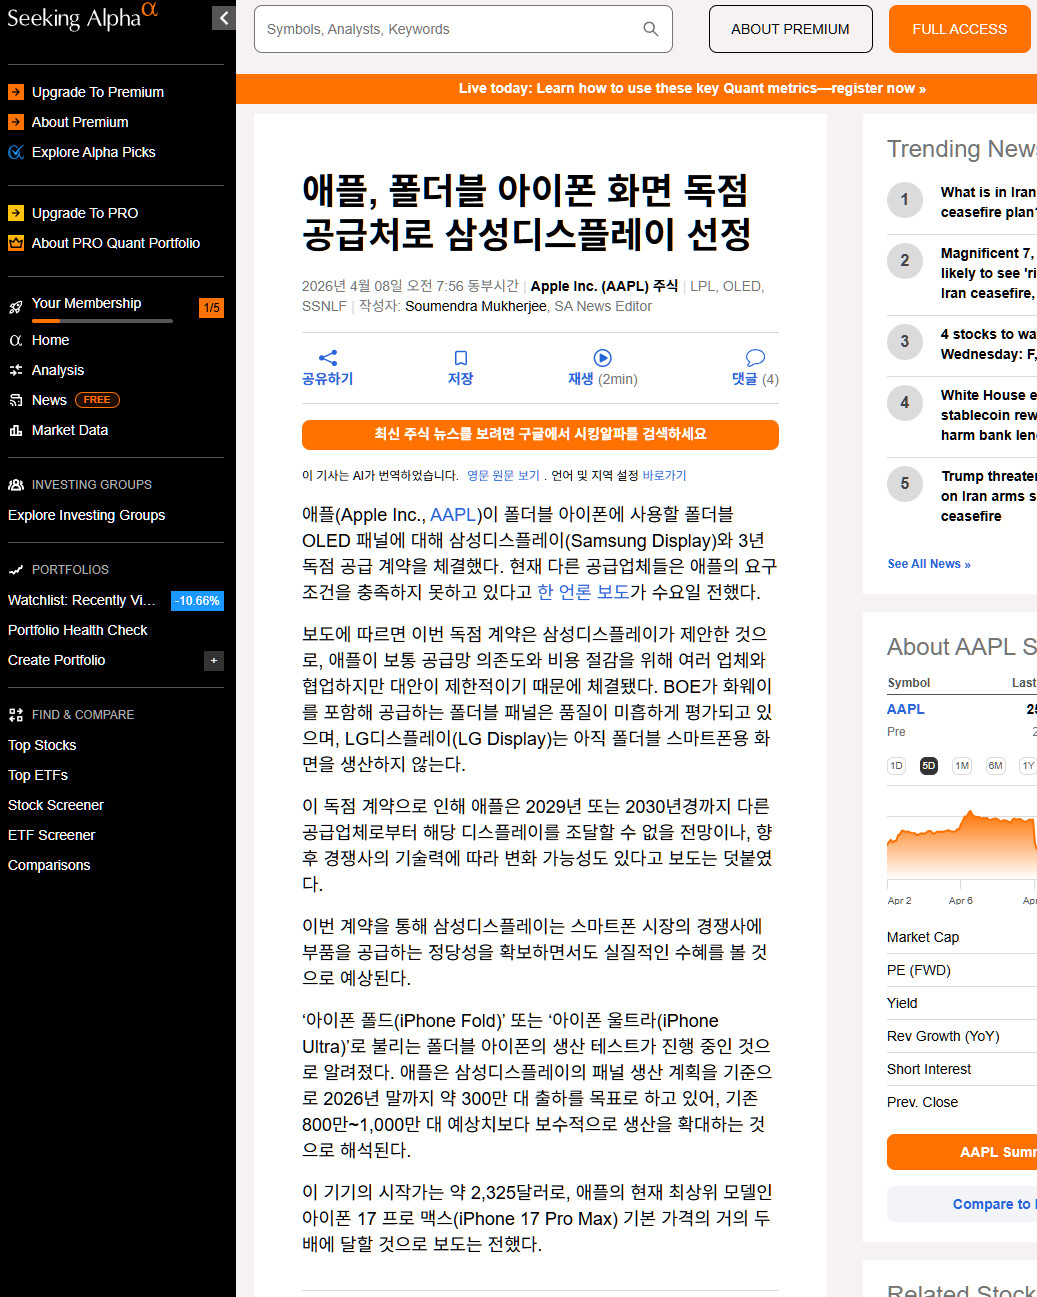The image size is (1037, 1297).
Task: Open Top ETFs in sidebar
Action: [x=38, y=775]
